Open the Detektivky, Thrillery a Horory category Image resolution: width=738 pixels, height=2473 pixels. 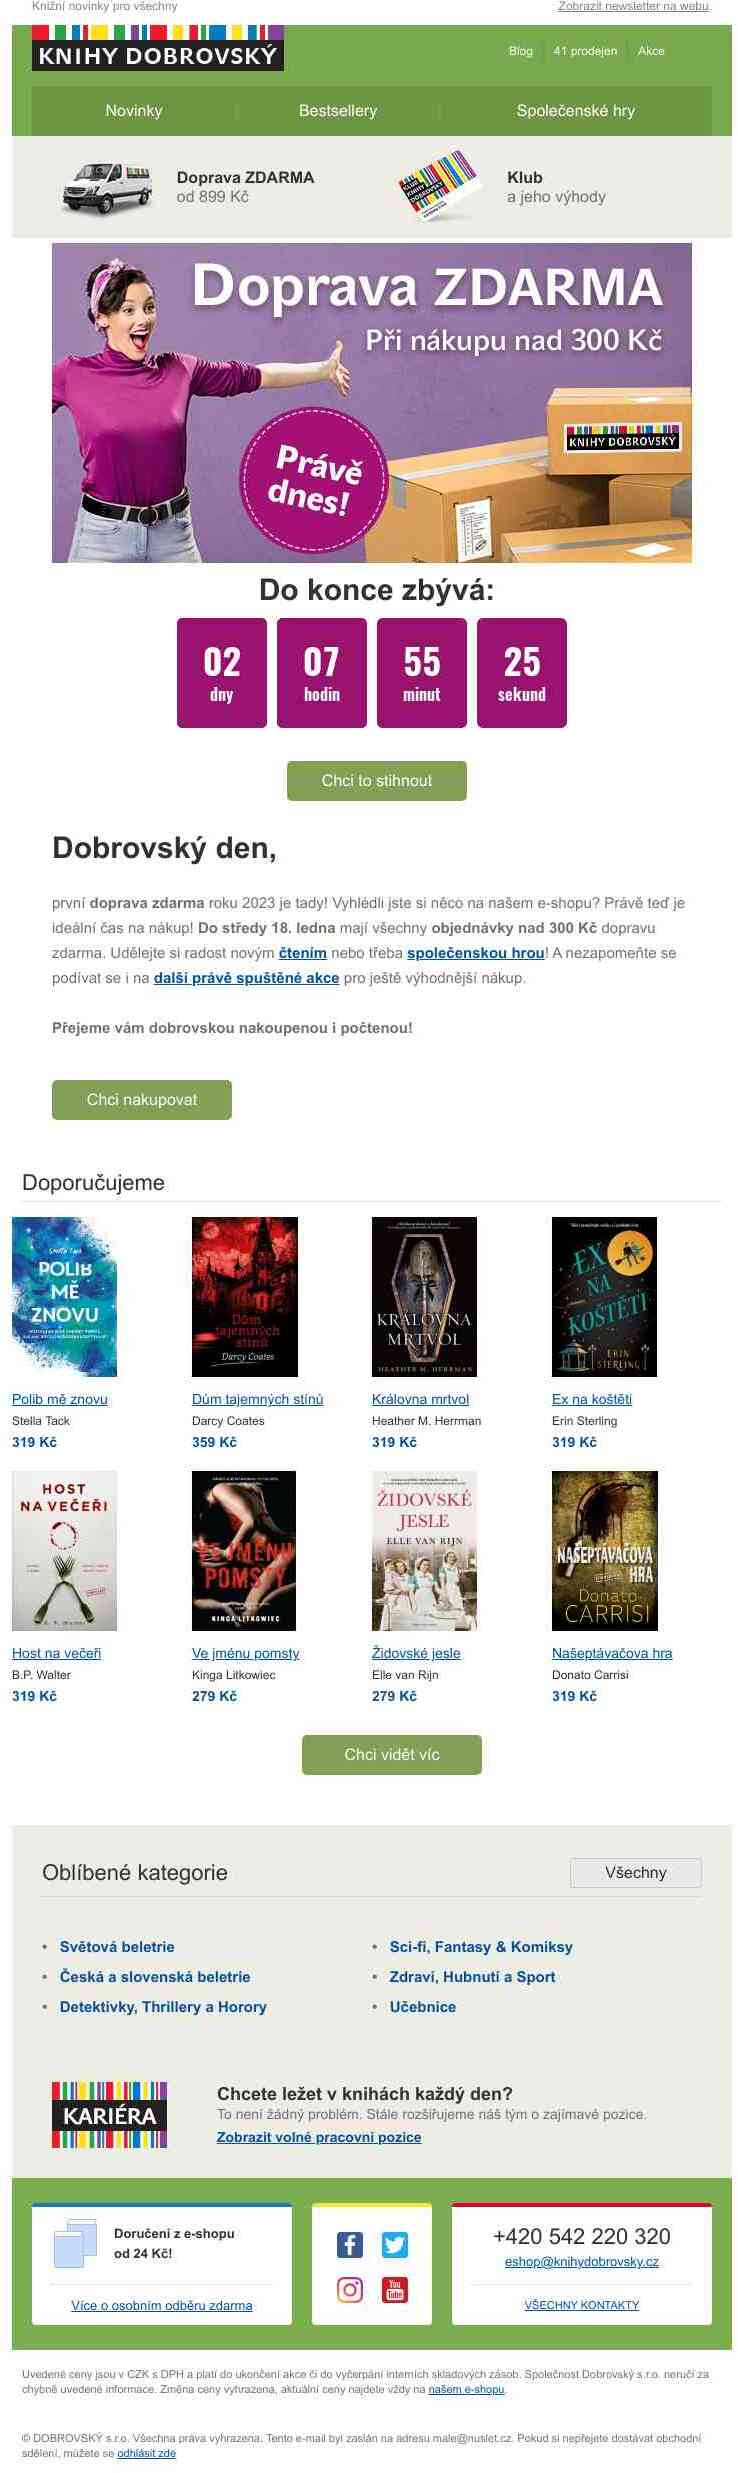[x=163, y=2007]
